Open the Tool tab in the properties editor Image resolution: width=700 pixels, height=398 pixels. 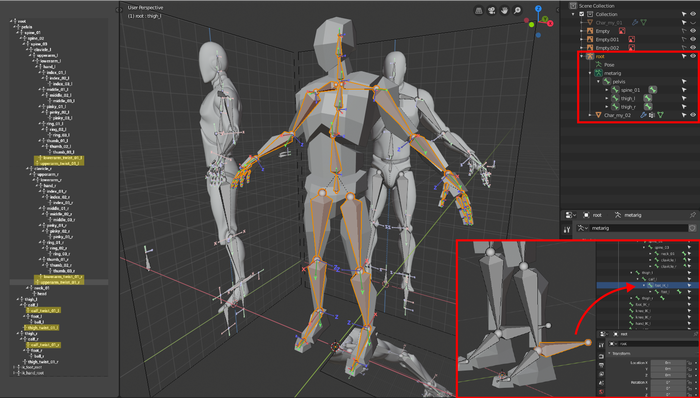567,230
